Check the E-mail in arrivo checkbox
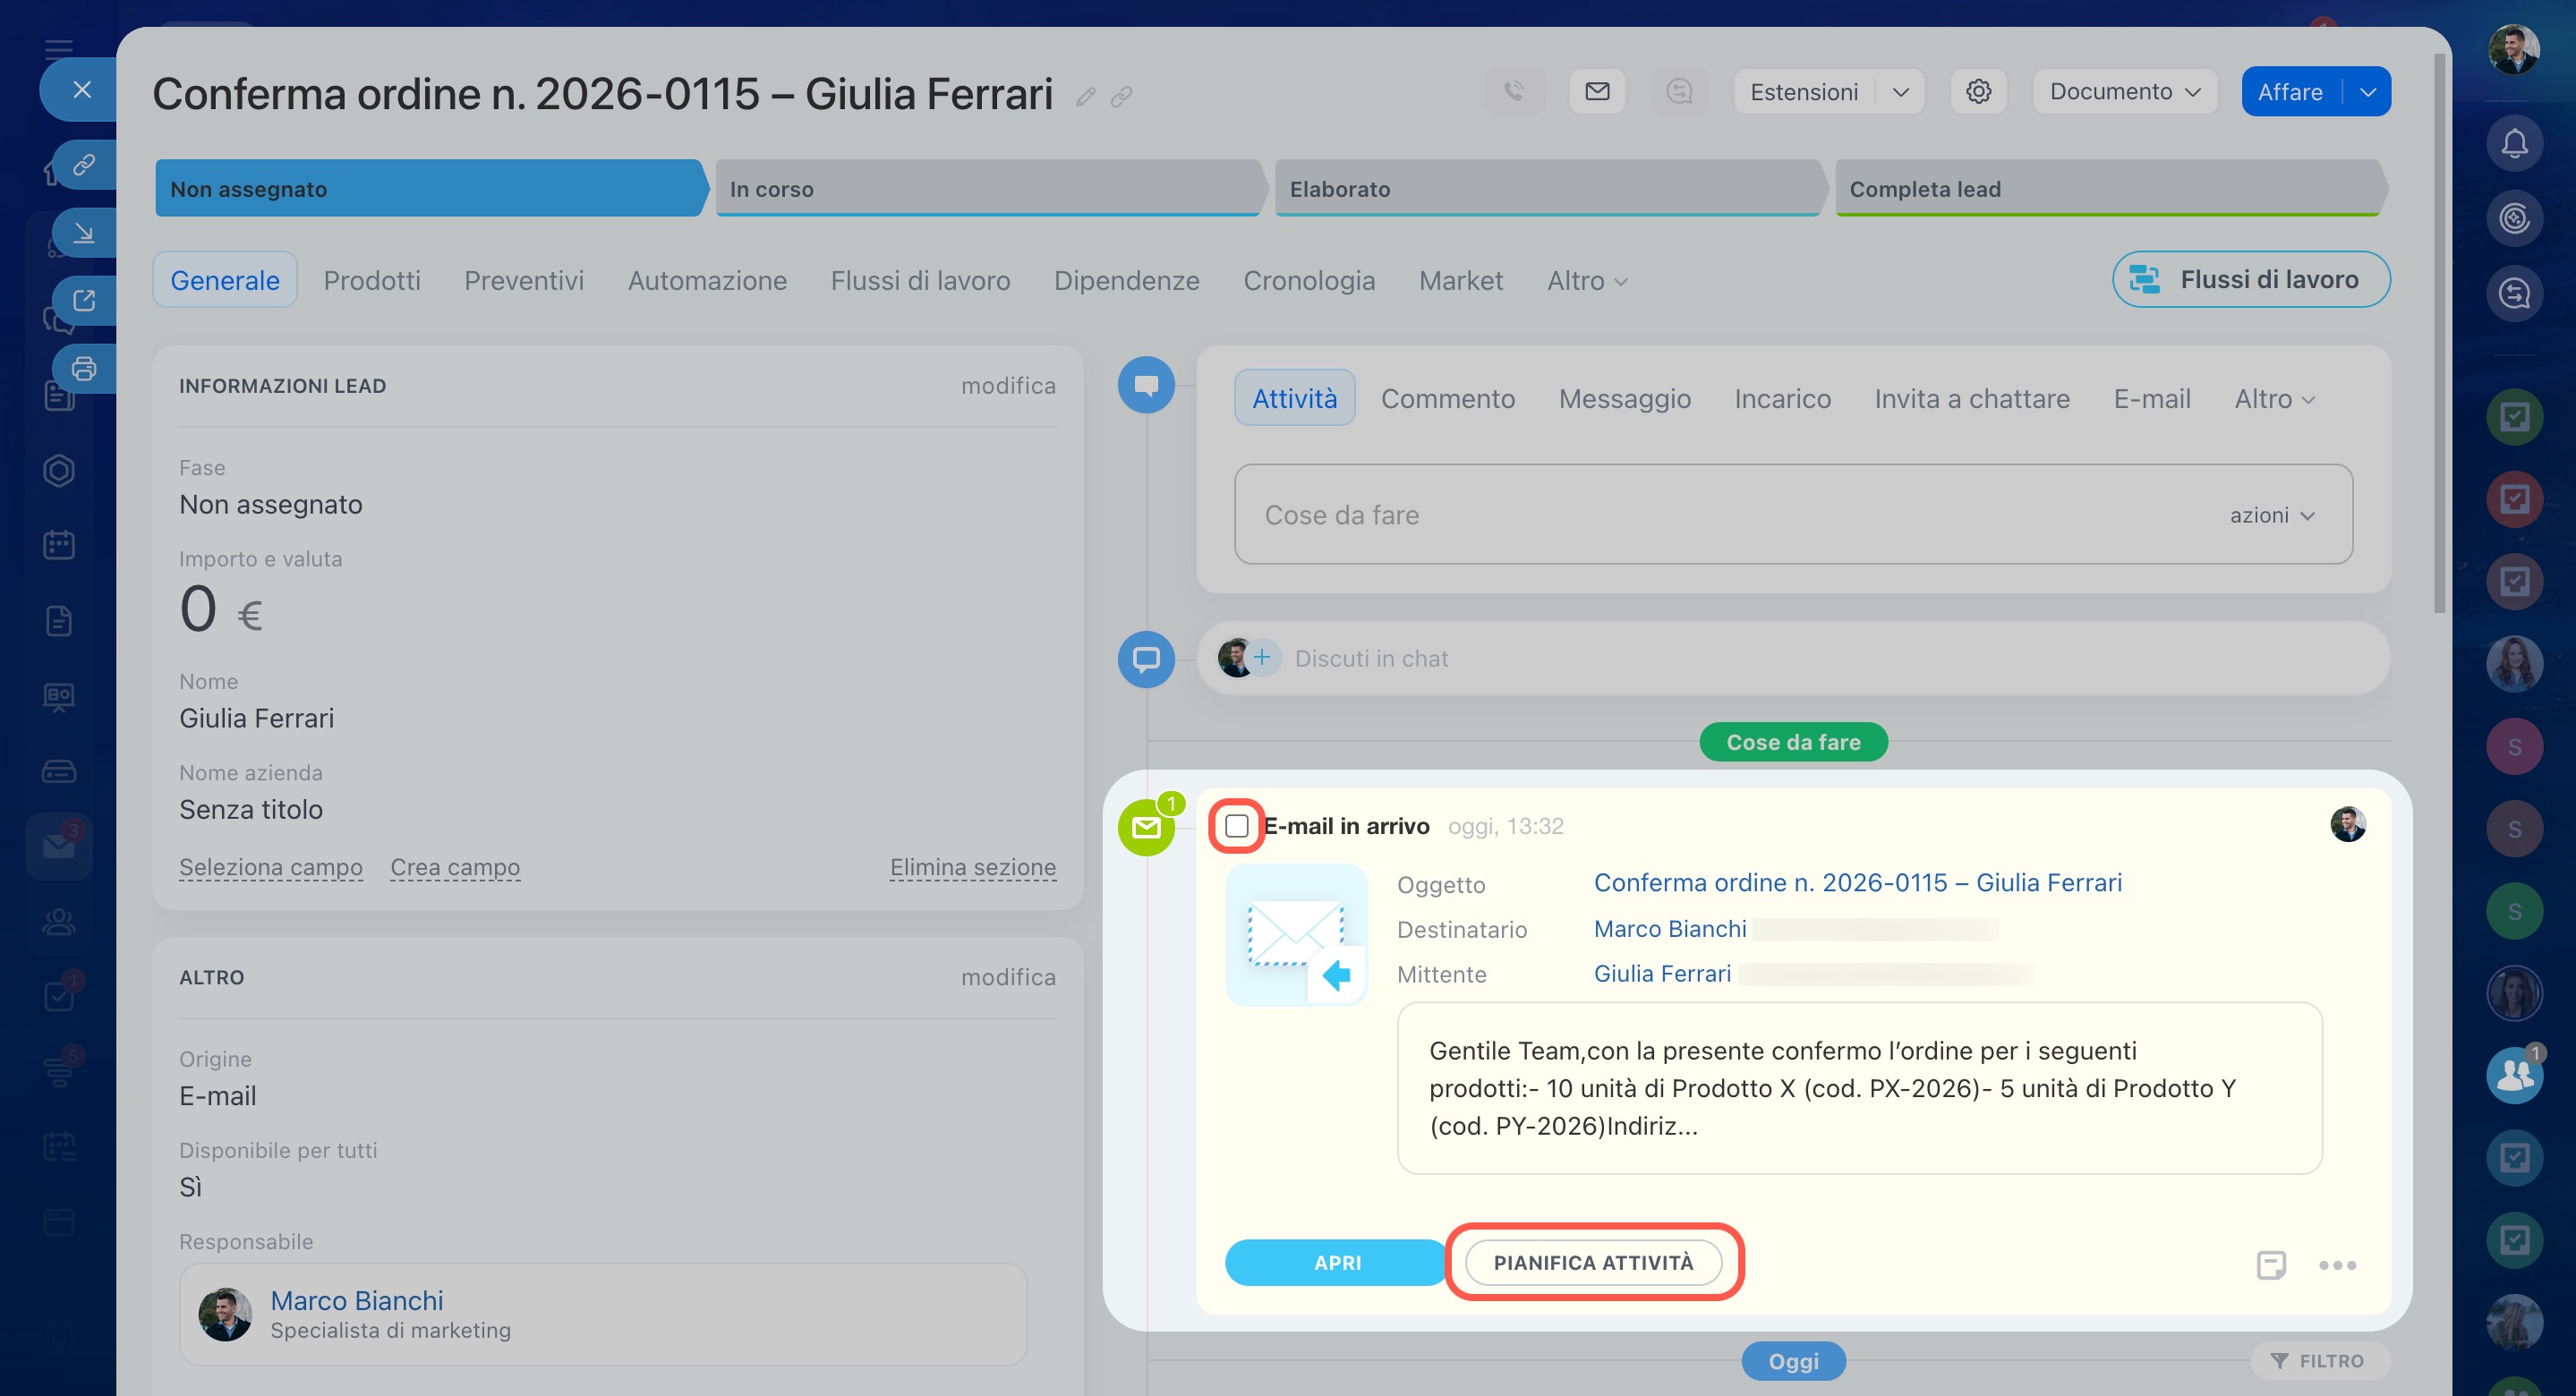Screen dimensions: 2576x1396 (1237, 826)
